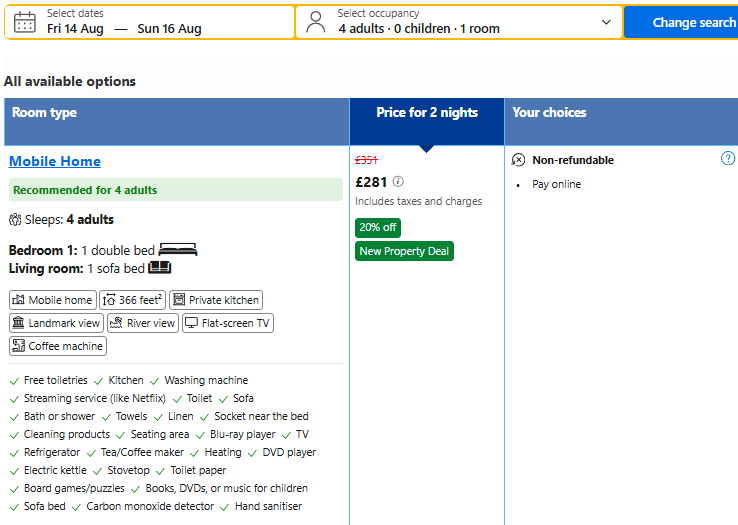738x525 pixels.
Task: Click the Recommended for 4 adults banner
Action: [176, 190]
